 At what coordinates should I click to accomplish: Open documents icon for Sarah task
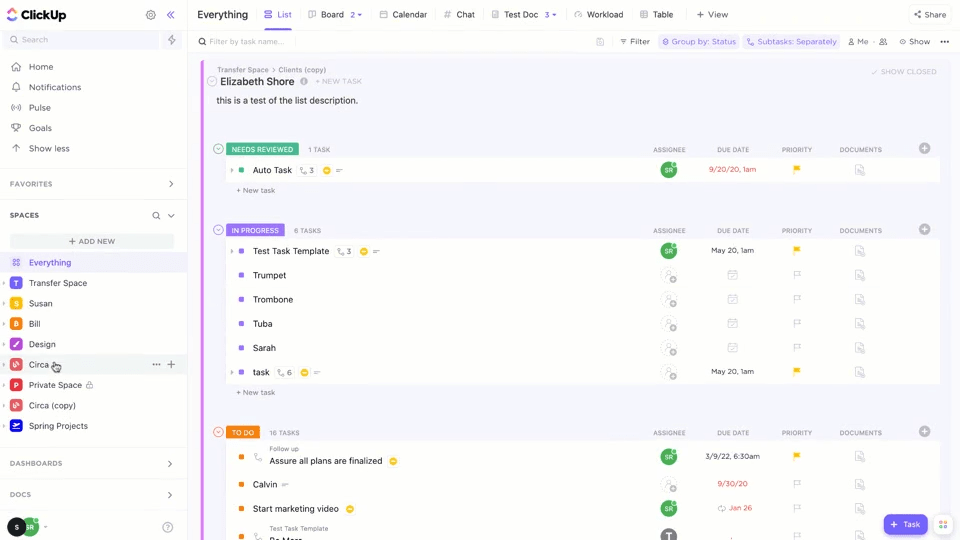click(x=860, y=348)
